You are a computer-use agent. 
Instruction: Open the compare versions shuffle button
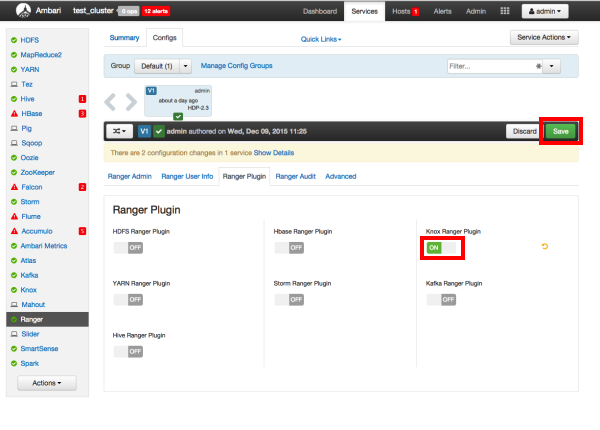pos(119,131)
